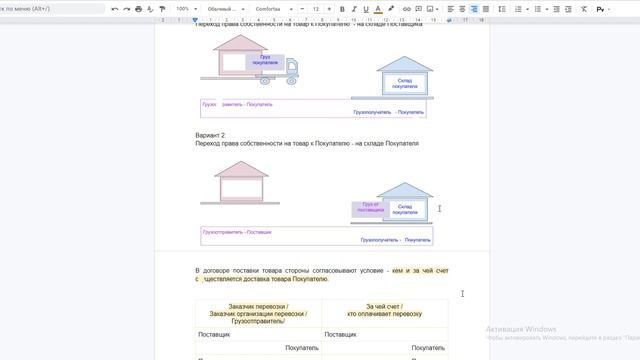Toggle italic formatting

point(354,9)
